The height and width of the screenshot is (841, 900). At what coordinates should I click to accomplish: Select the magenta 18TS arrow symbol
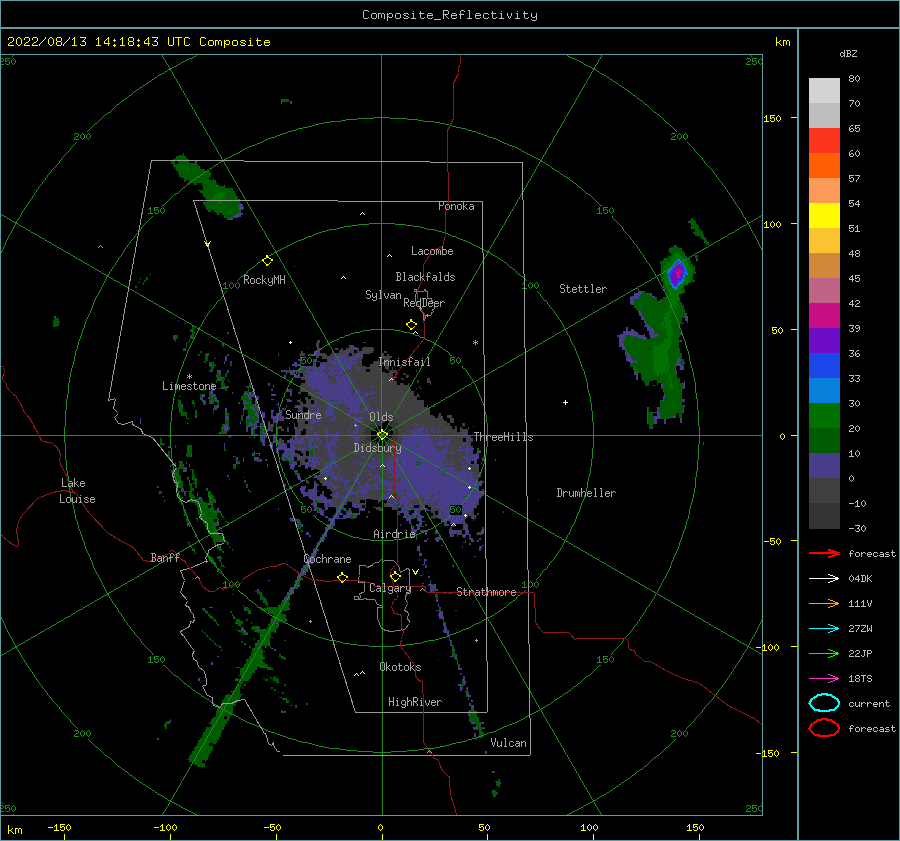824,679
